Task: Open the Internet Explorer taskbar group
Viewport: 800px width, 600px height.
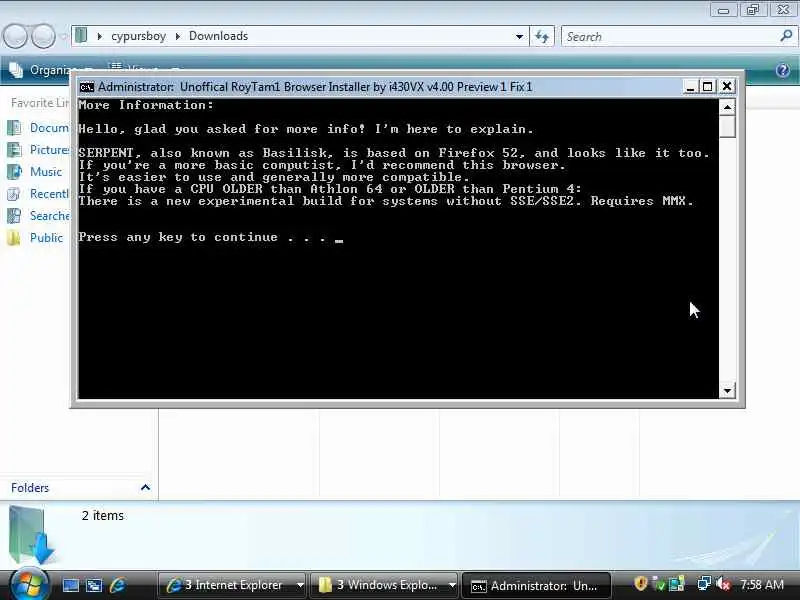Action: (226, 585)
